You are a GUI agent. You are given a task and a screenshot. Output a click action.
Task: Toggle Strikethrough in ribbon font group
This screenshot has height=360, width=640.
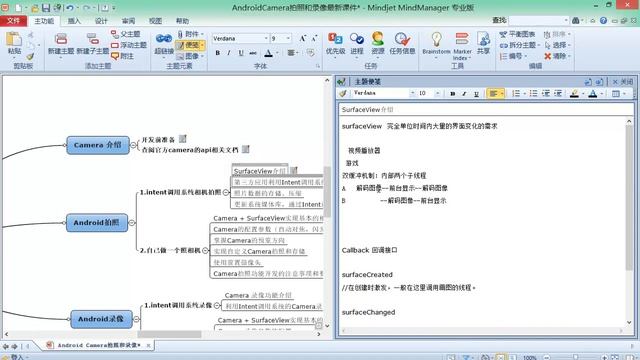click(x=253, y=53)
